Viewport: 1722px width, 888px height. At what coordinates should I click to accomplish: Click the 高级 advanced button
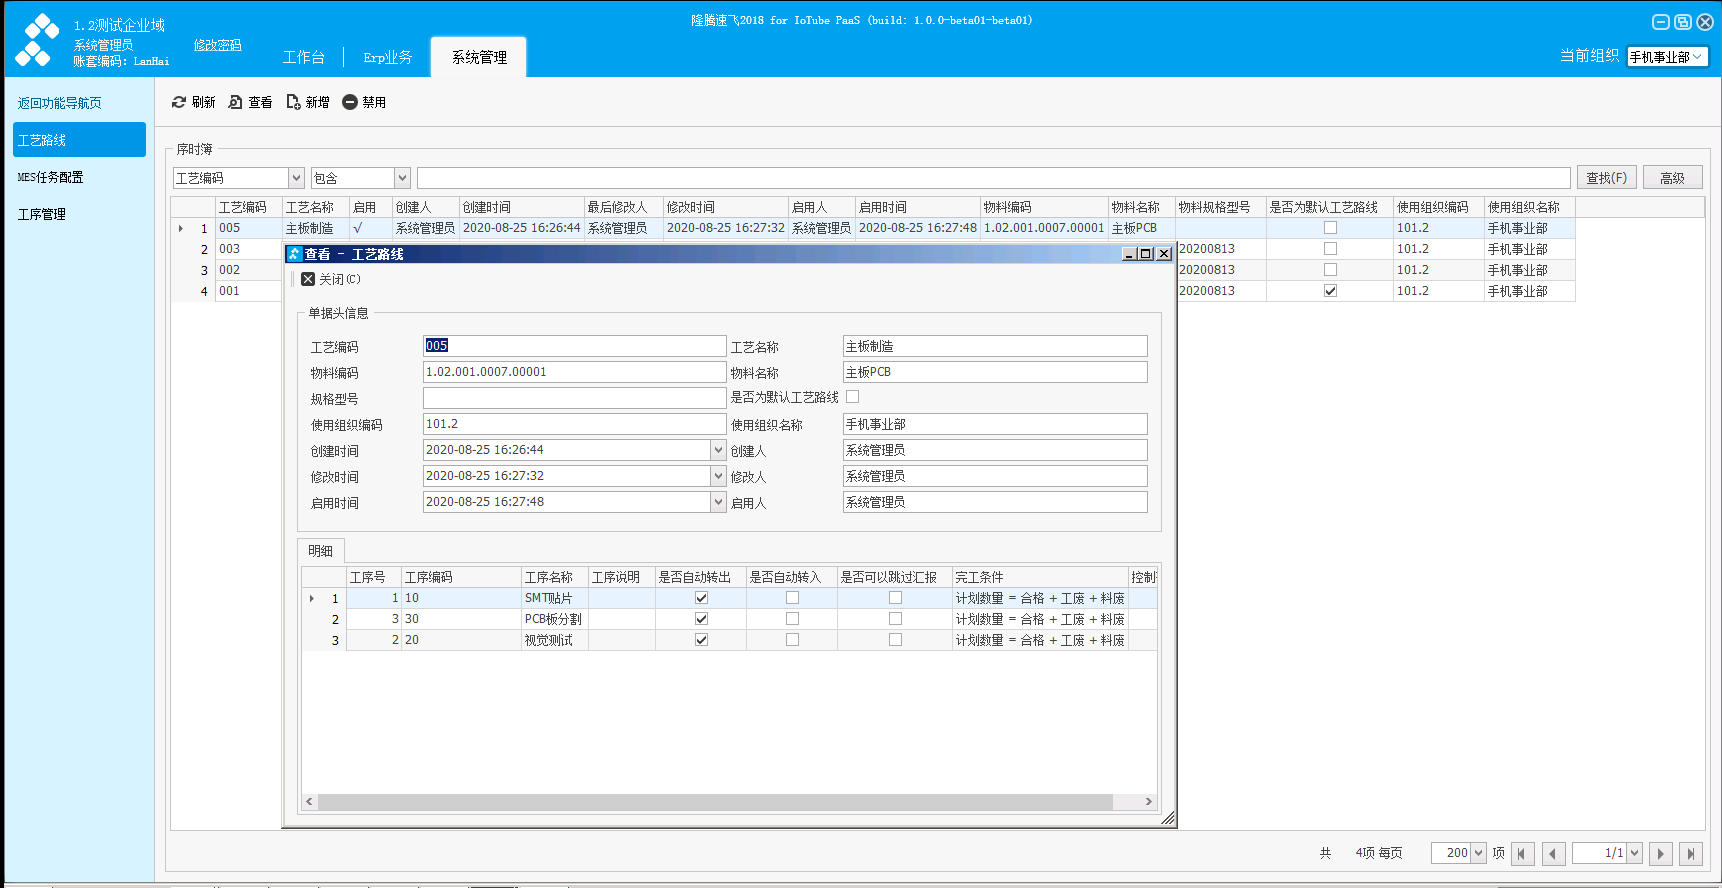(1672, 178)
